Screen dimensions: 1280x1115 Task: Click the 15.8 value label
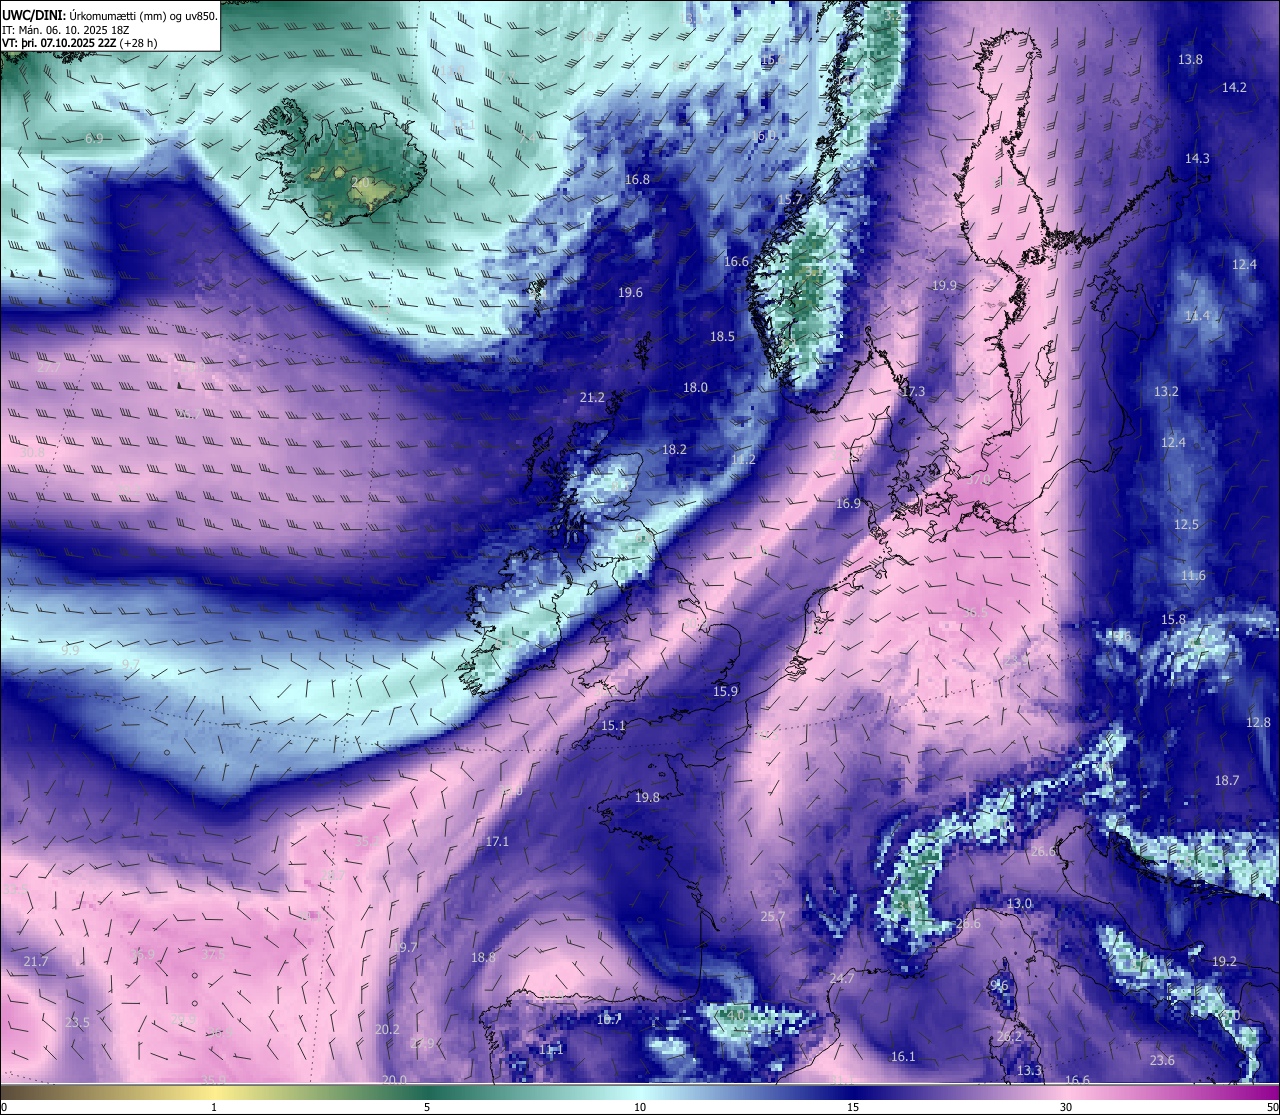pyautogui.click(x=1173, y=620)
